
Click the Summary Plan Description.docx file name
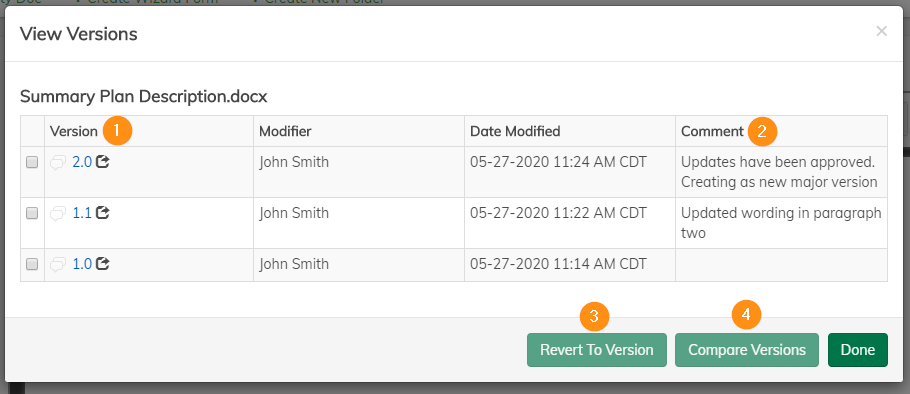coord(143,96)
